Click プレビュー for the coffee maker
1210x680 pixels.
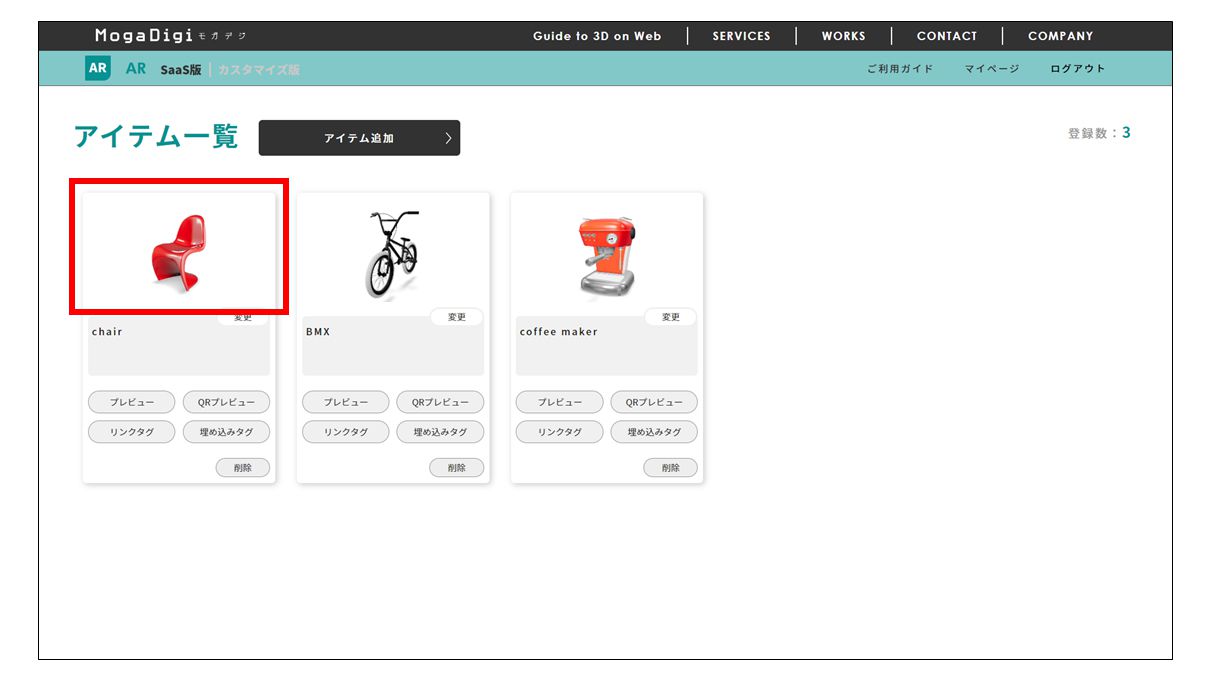click(x=560, y=402)
